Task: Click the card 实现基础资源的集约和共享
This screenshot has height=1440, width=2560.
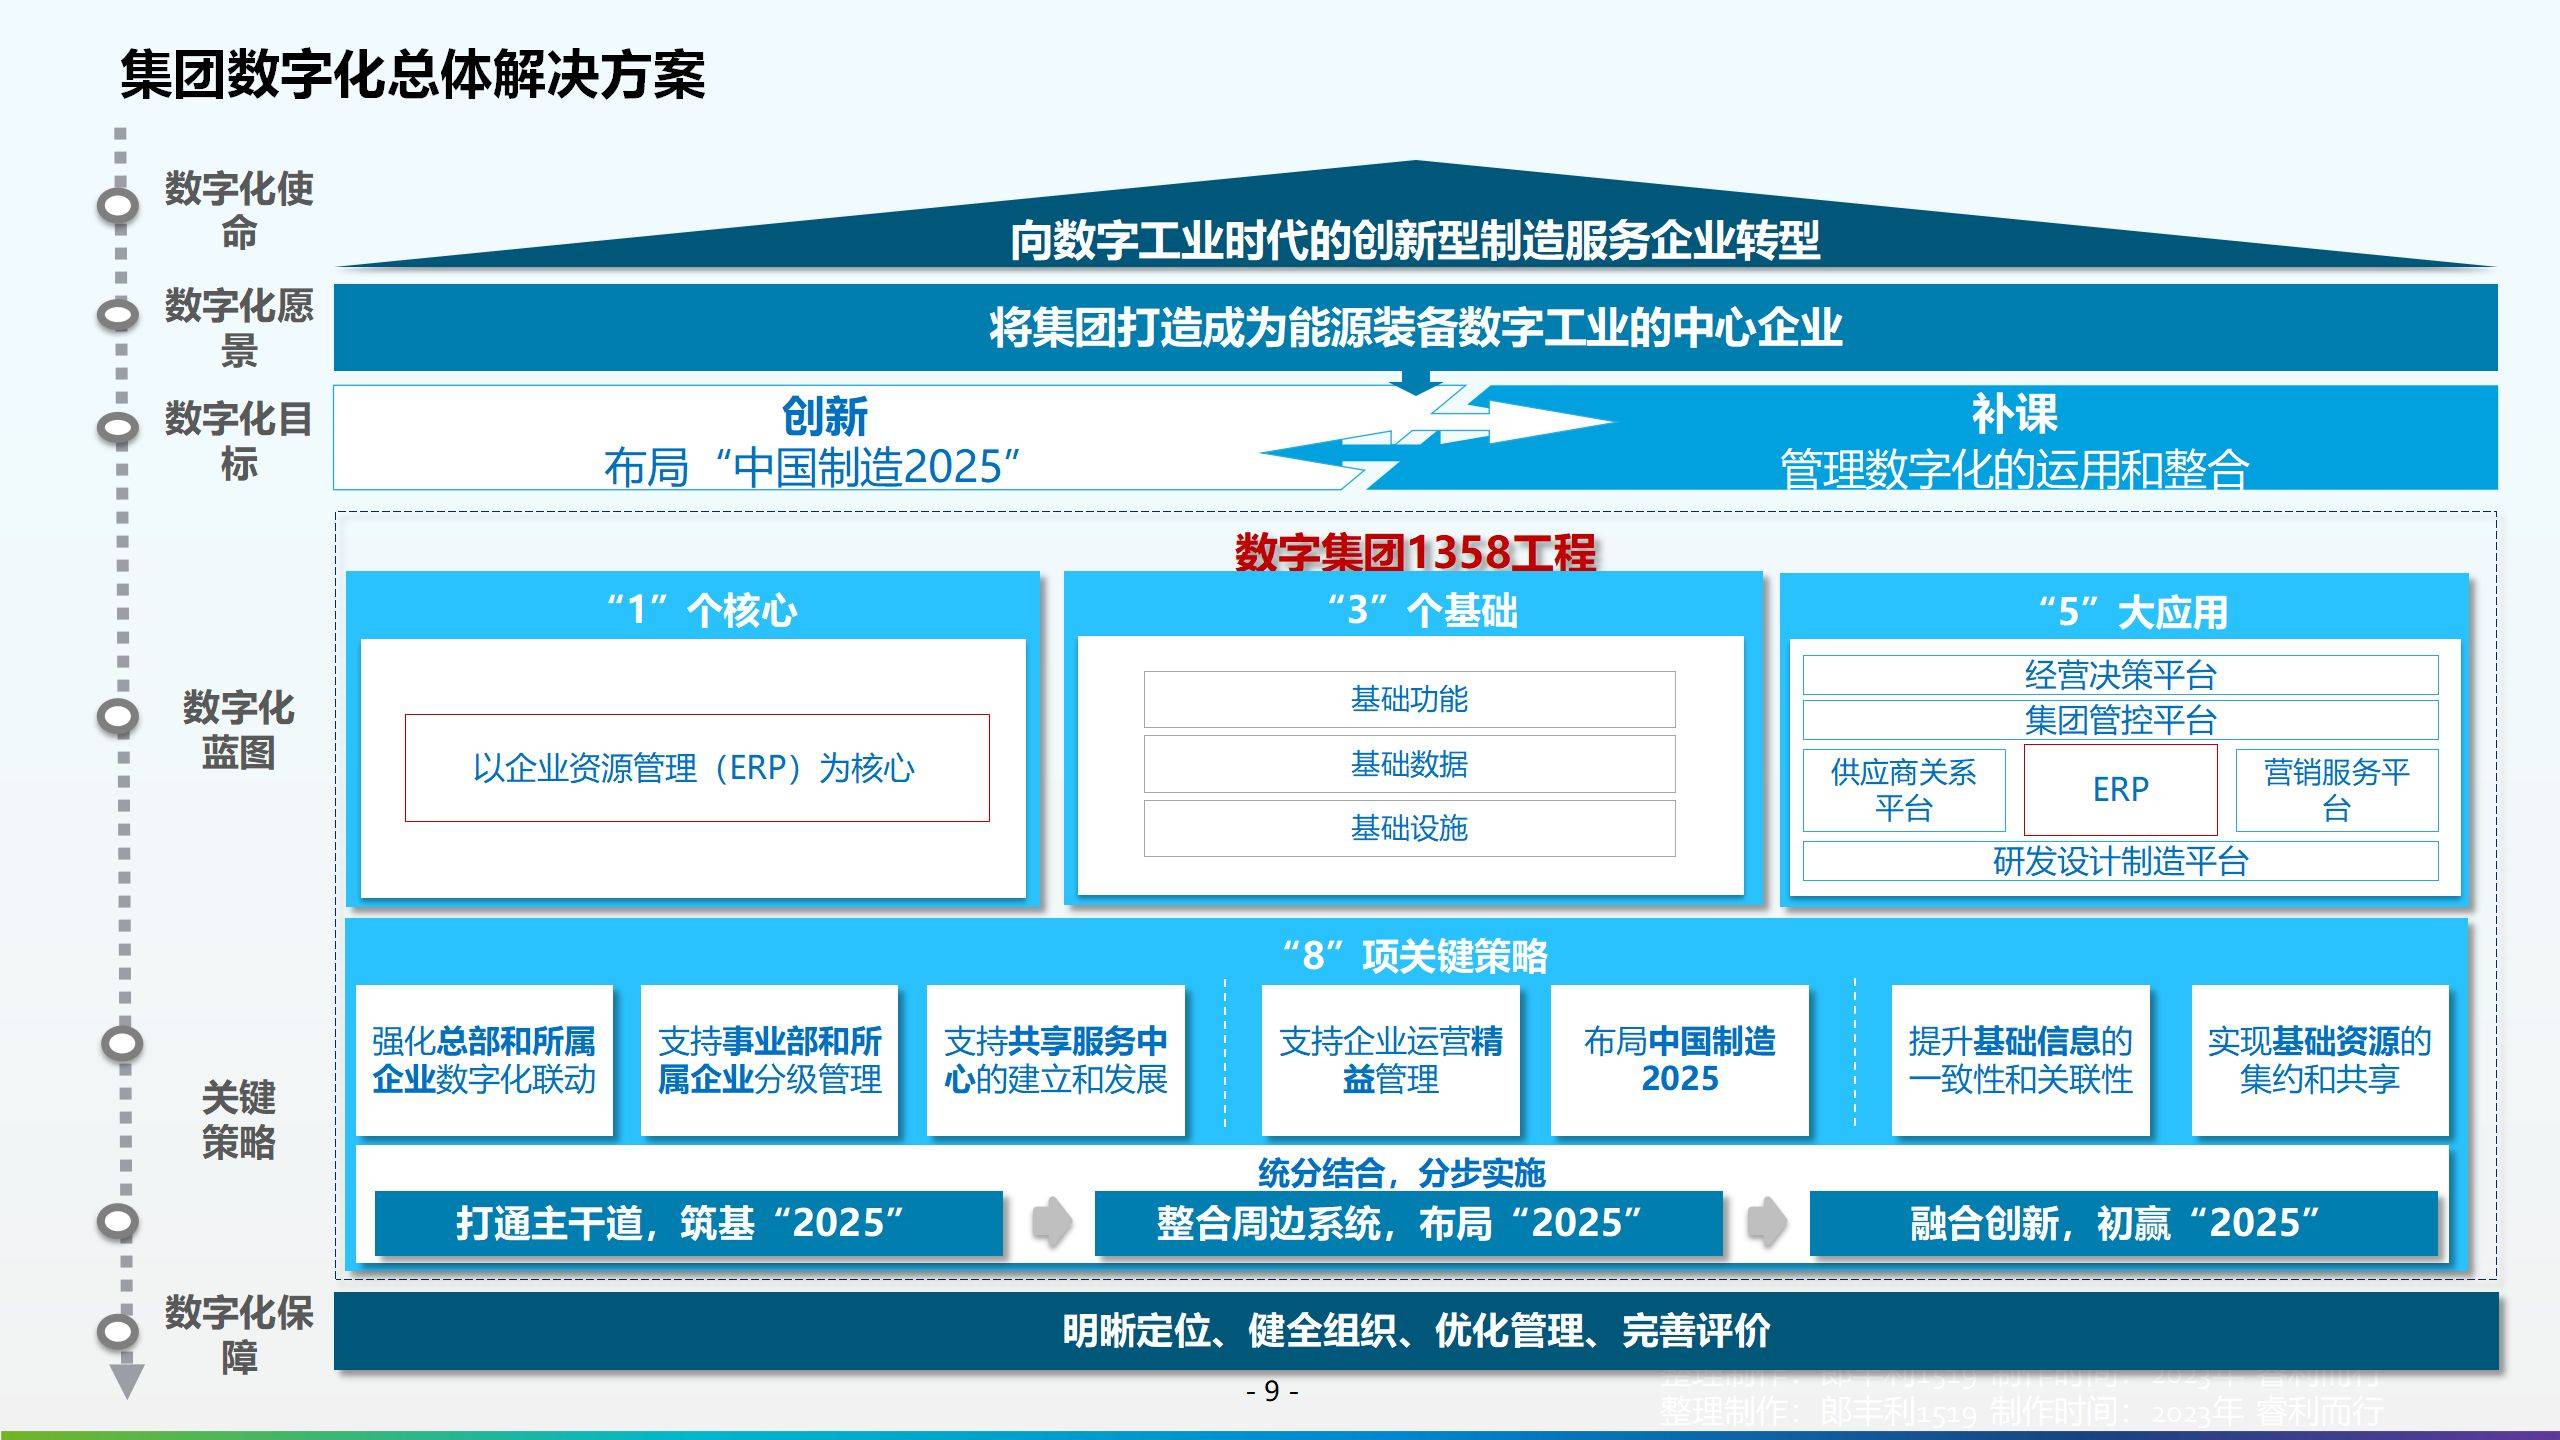Action: pos(2320,1060)
